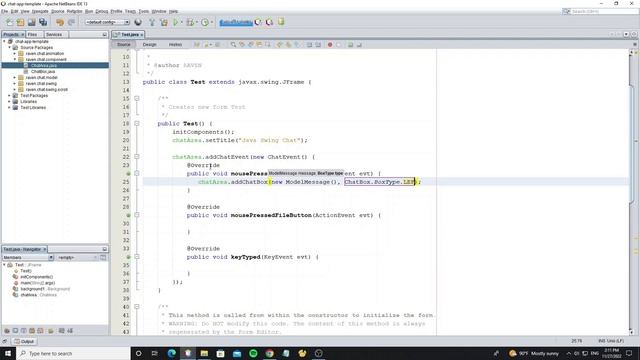Toggle the first Navigator filter icon
The width and height of the screenshot is (640, 360).
coord(7,331)
